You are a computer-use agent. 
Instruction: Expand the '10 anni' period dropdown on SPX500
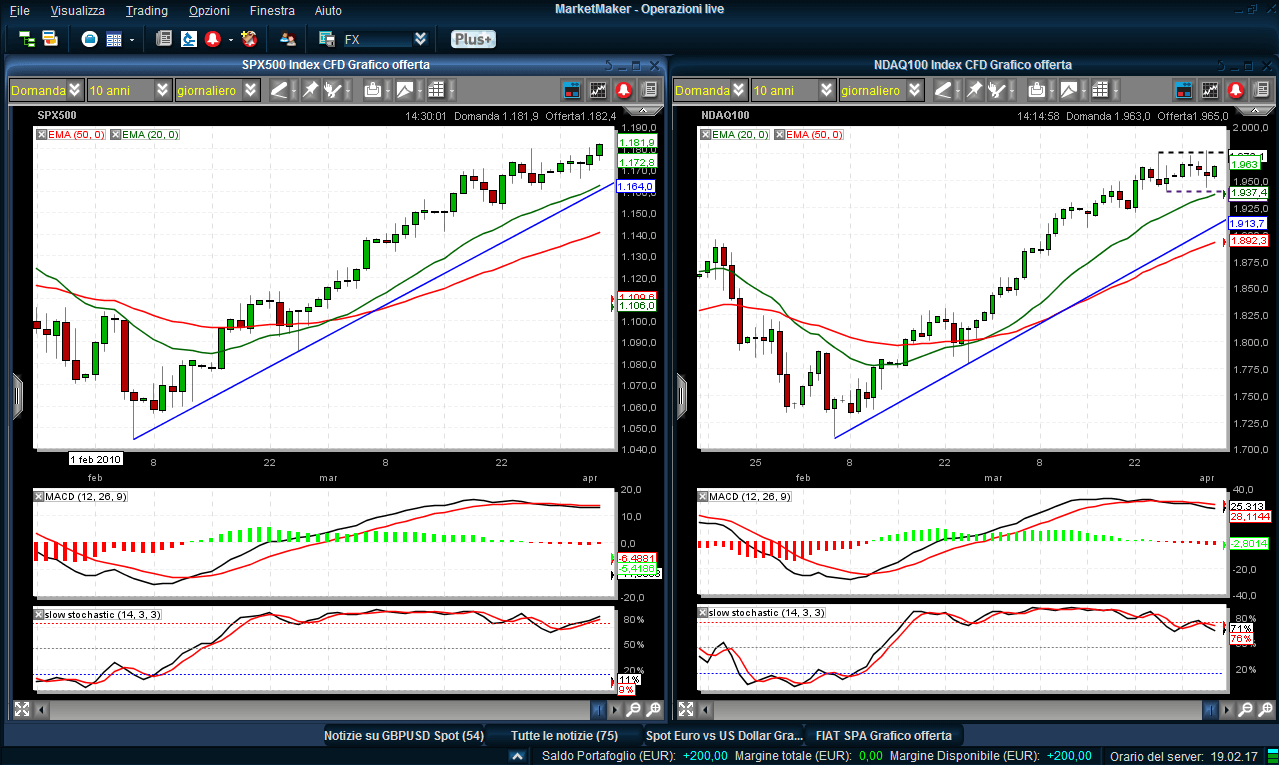pyautogui.click(x=163, y=90)
